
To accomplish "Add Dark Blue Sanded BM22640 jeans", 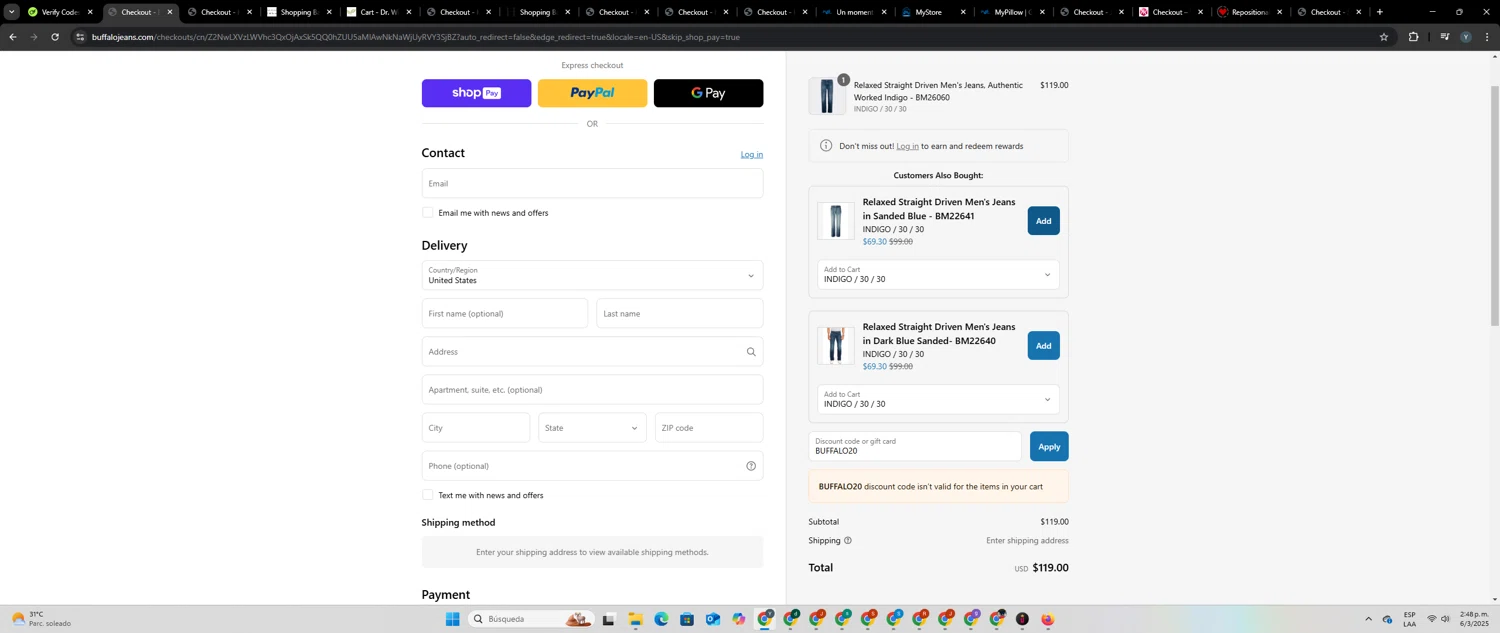I will pyautogui.click(x=1043, y=346).
